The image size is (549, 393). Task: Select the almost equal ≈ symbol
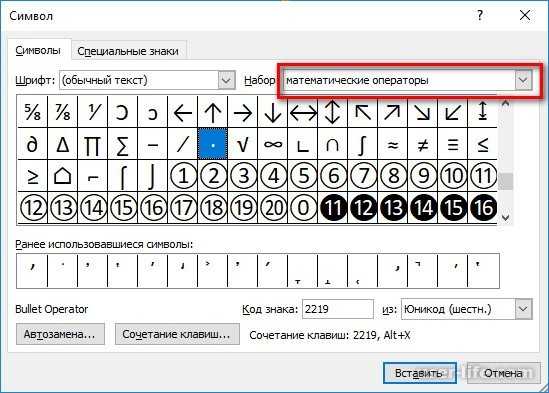pyautogui.click(x=393, y=144)
